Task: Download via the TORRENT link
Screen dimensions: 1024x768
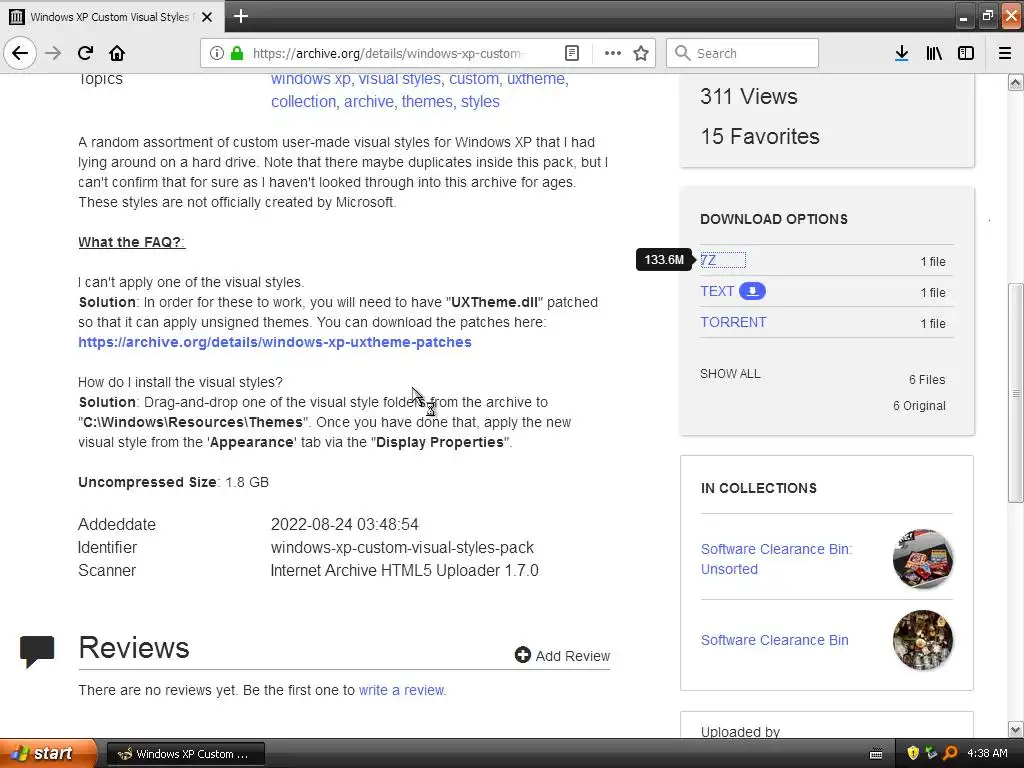Action: [x=733, y=322]
